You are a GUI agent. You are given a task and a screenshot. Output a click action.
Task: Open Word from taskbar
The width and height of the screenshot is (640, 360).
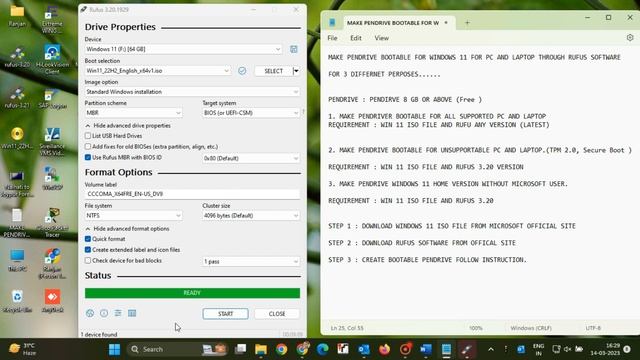tap(426, 349)
